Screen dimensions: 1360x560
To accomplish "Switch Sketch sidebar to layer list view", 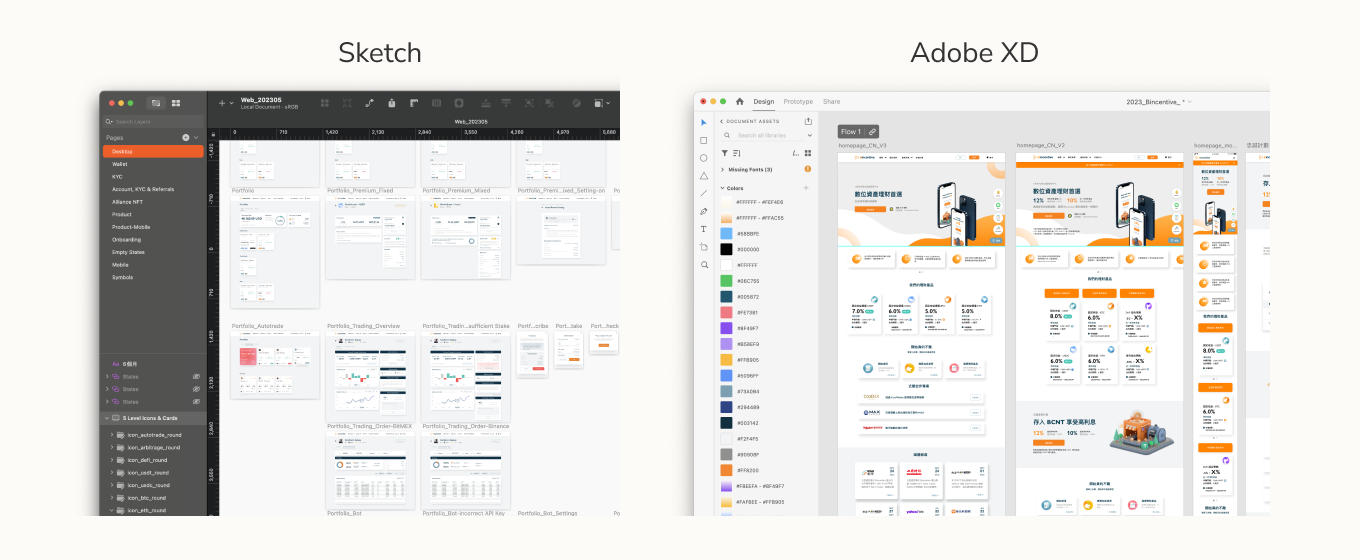I will click(156, 103).
